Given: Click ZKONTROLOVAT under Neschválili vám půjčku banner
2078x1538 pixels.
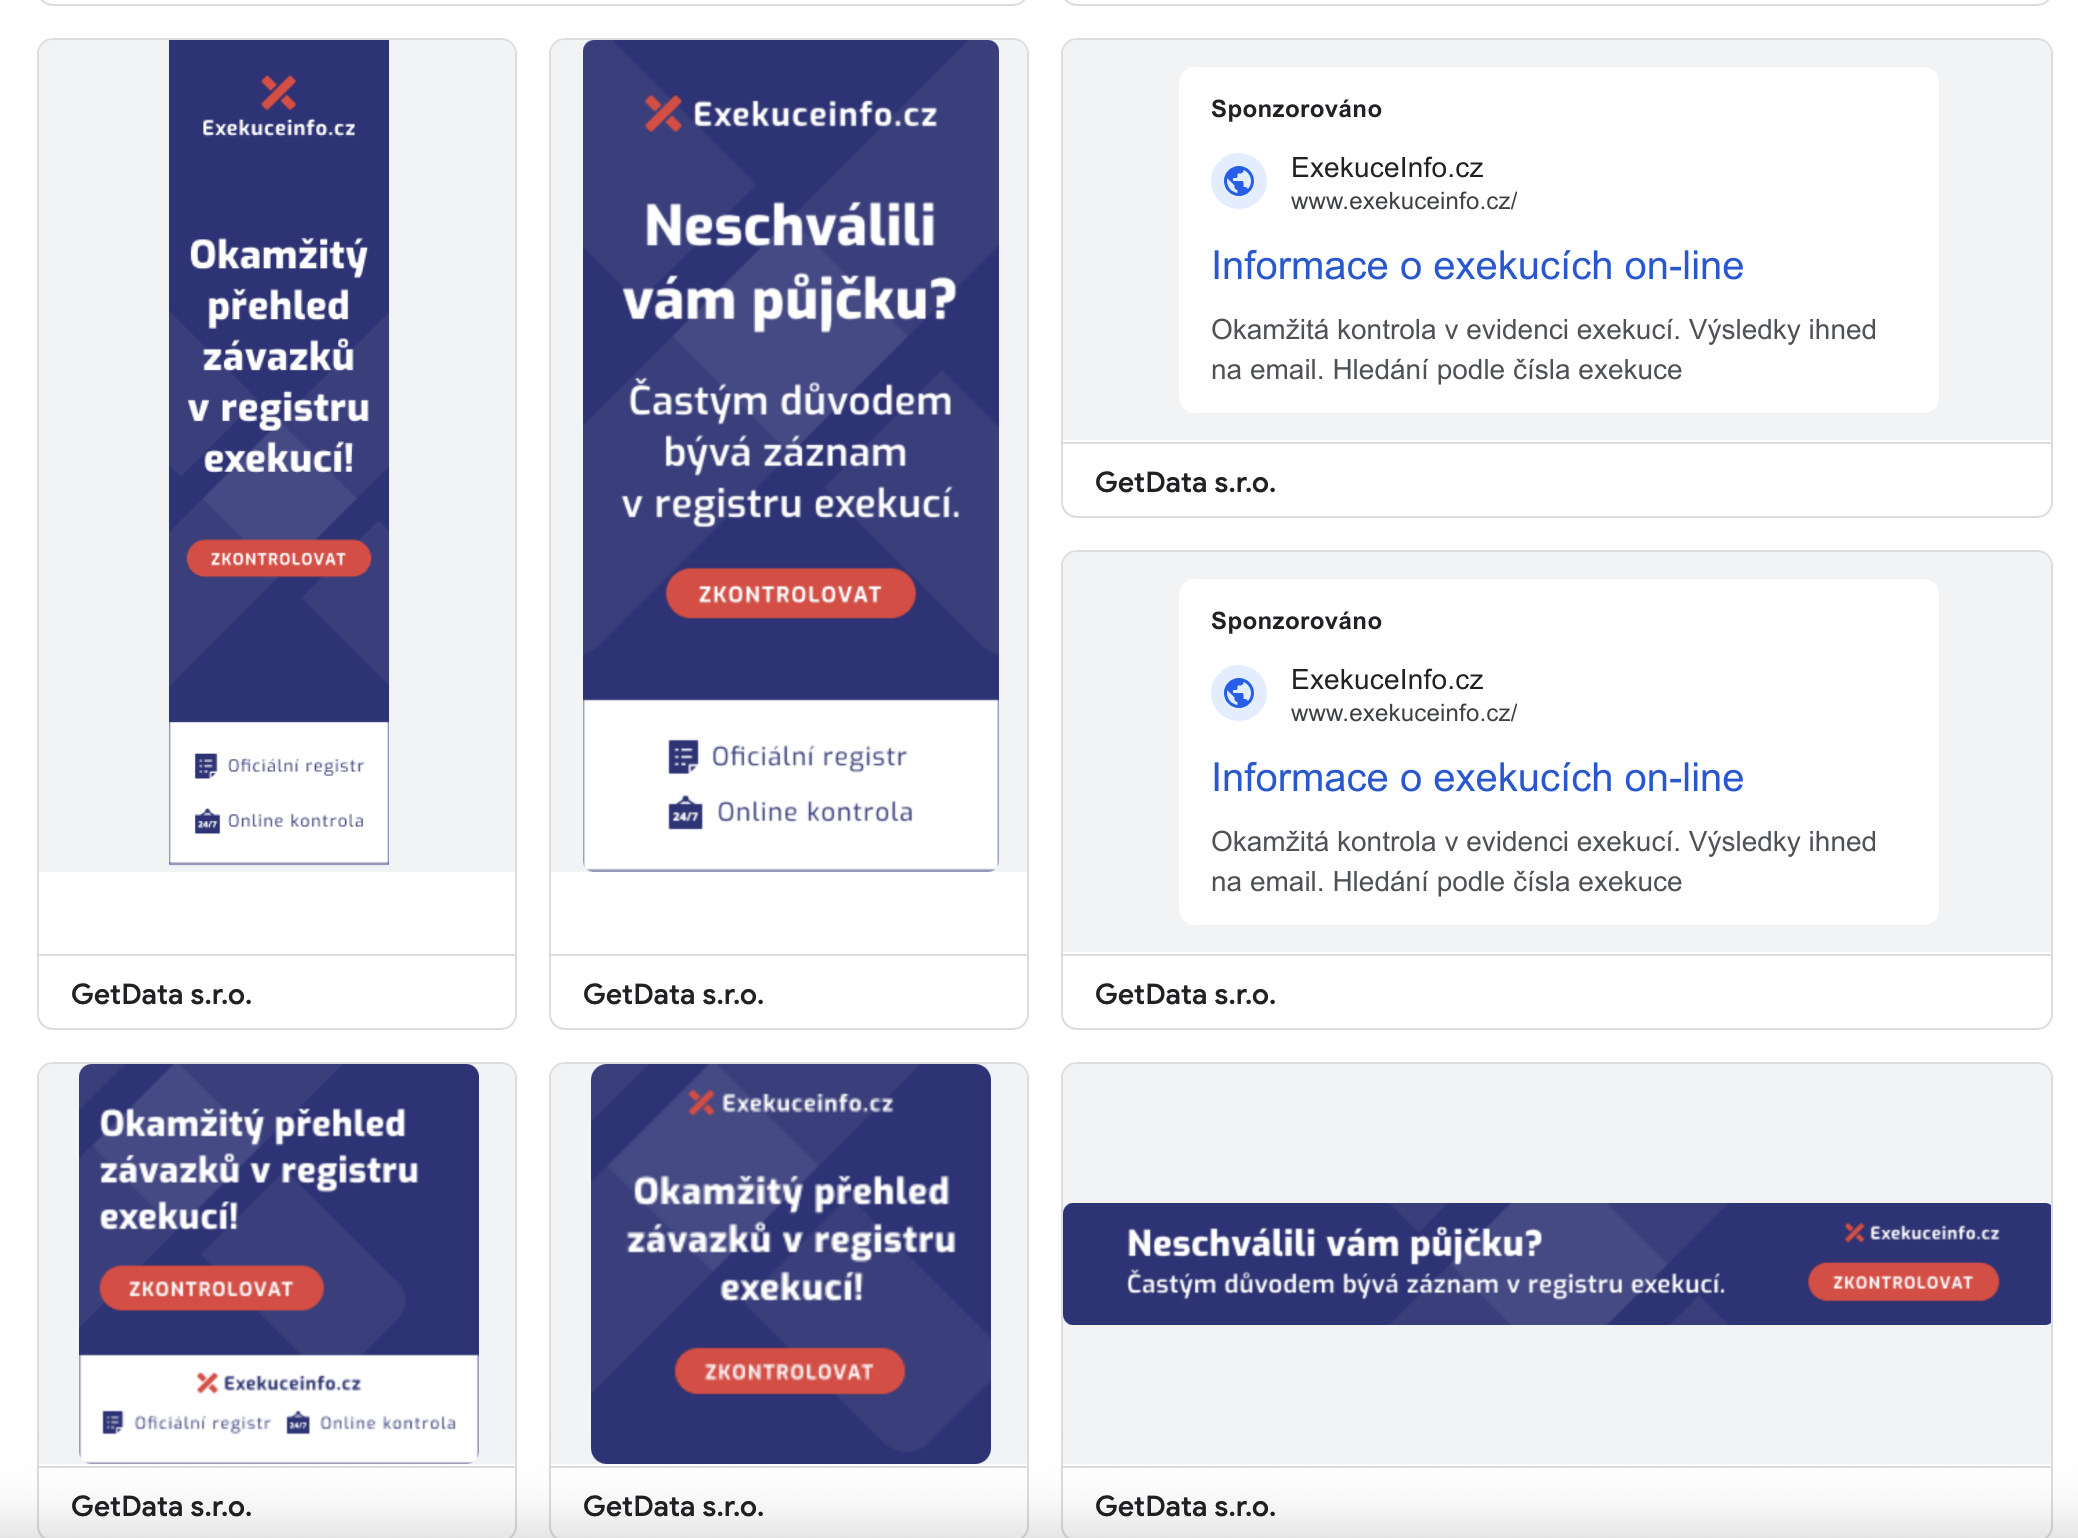Looking at the screenshot, I should pyautogui.click(x=790, y=594).
